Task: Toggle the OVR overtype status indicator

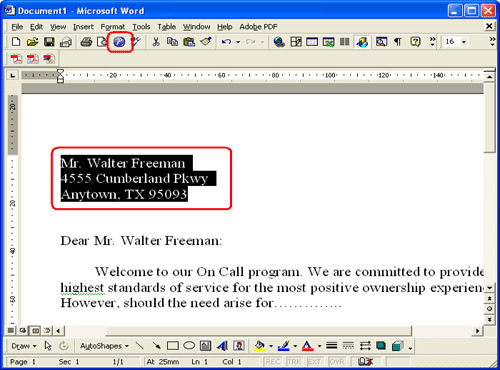Action: [x=336, y=362]
